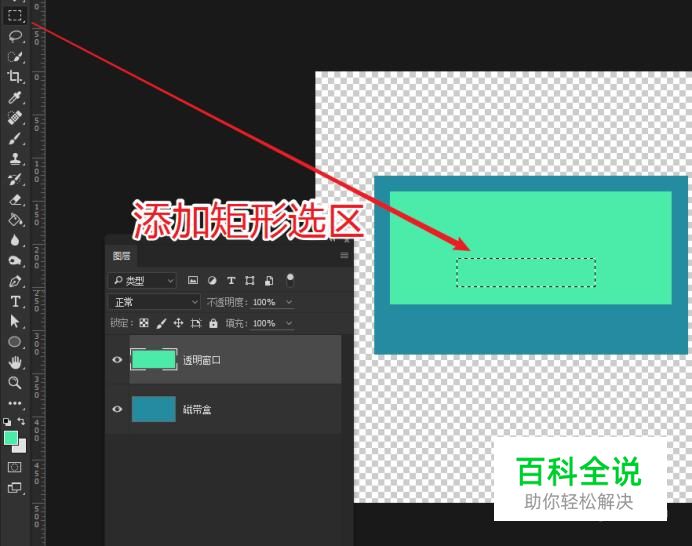
Task: Hide the 磁带盒 layer
Action: click(x=117, y=409)
